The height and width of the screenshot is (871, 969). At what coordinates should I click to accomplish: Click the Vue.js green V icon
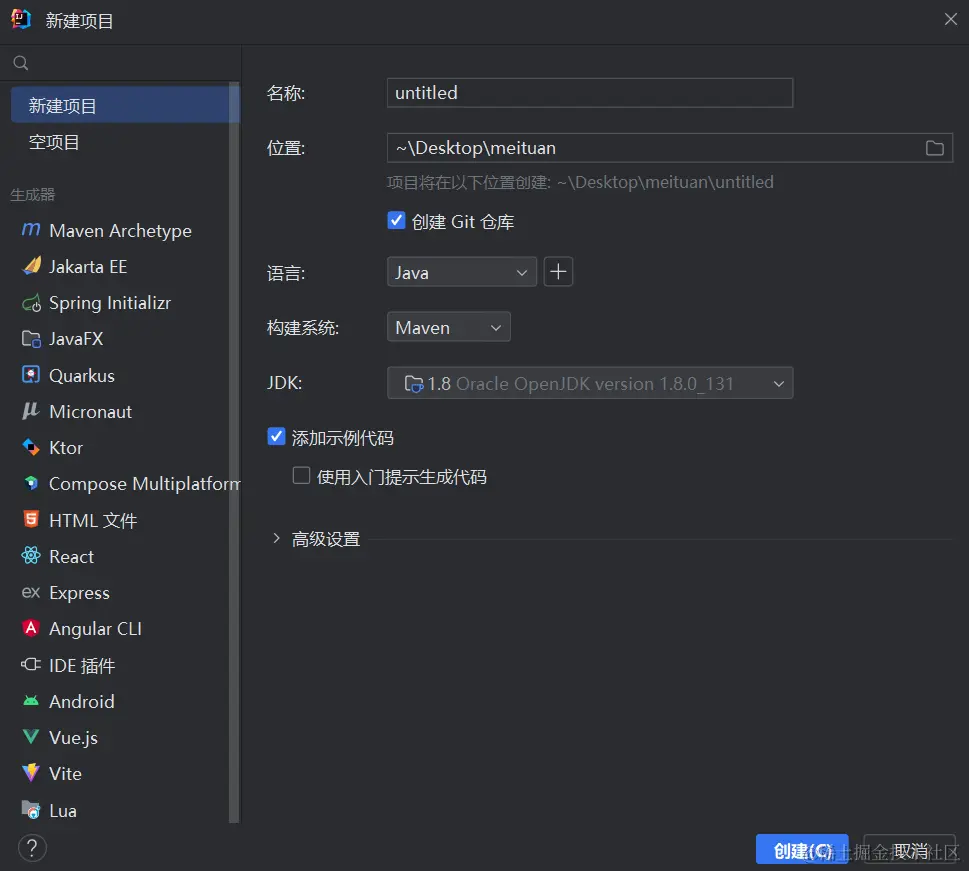coord(31,736)
